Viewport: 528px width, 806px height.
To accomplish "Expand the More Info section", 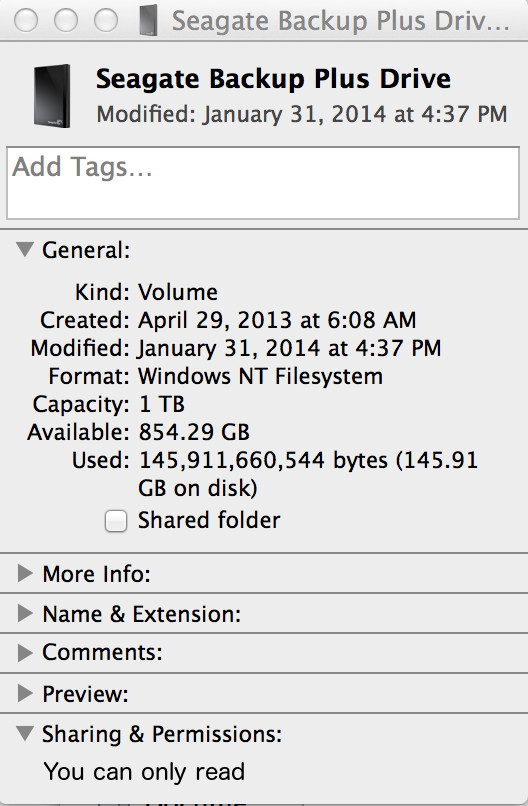I will [x=24, y=573].
